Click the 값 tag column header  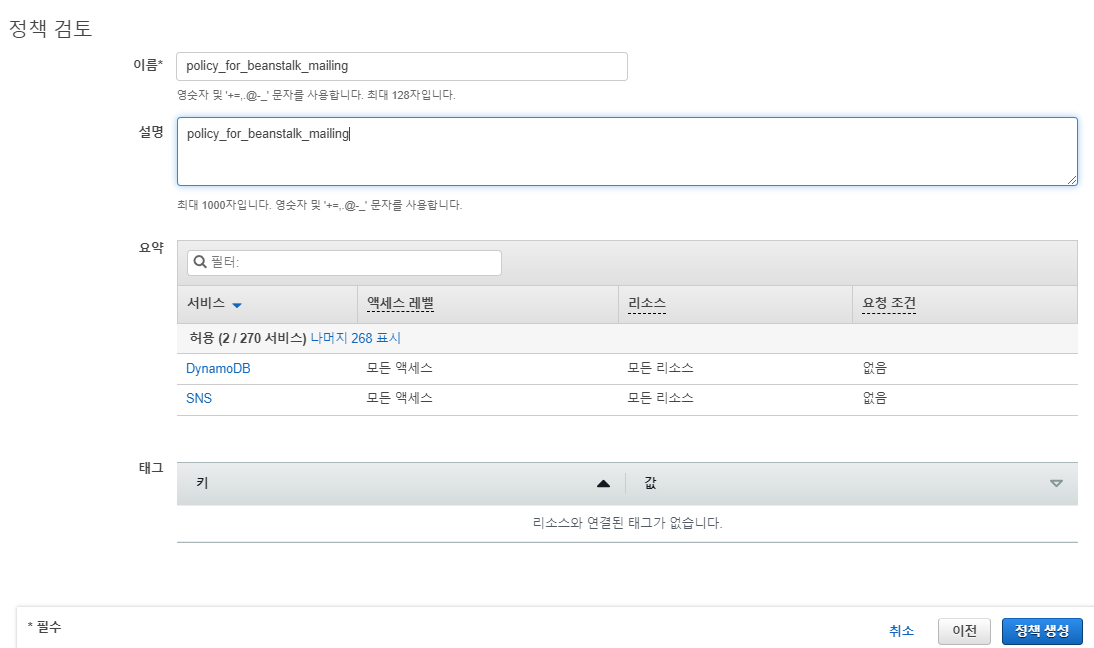(650, 483)
